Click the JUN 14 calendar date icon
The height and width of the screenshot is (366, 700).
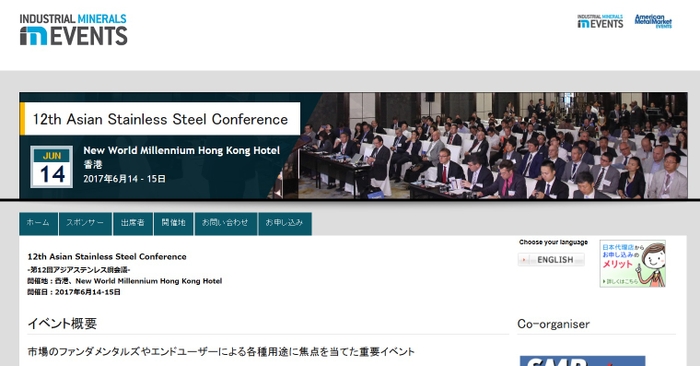(x=52, y=167)
